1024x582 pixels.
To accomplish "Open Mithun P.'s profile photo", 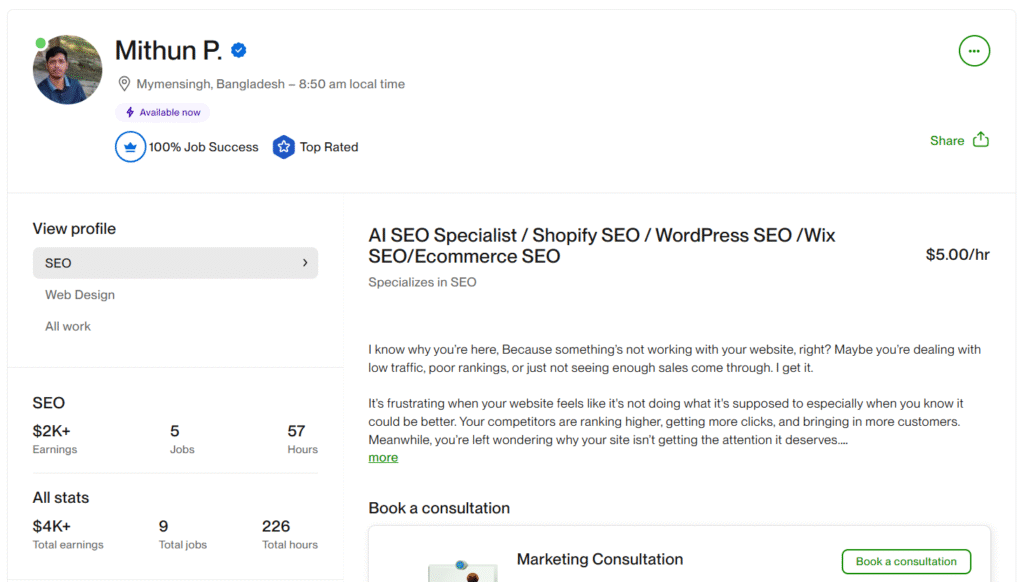I will (x=68, y=71).
